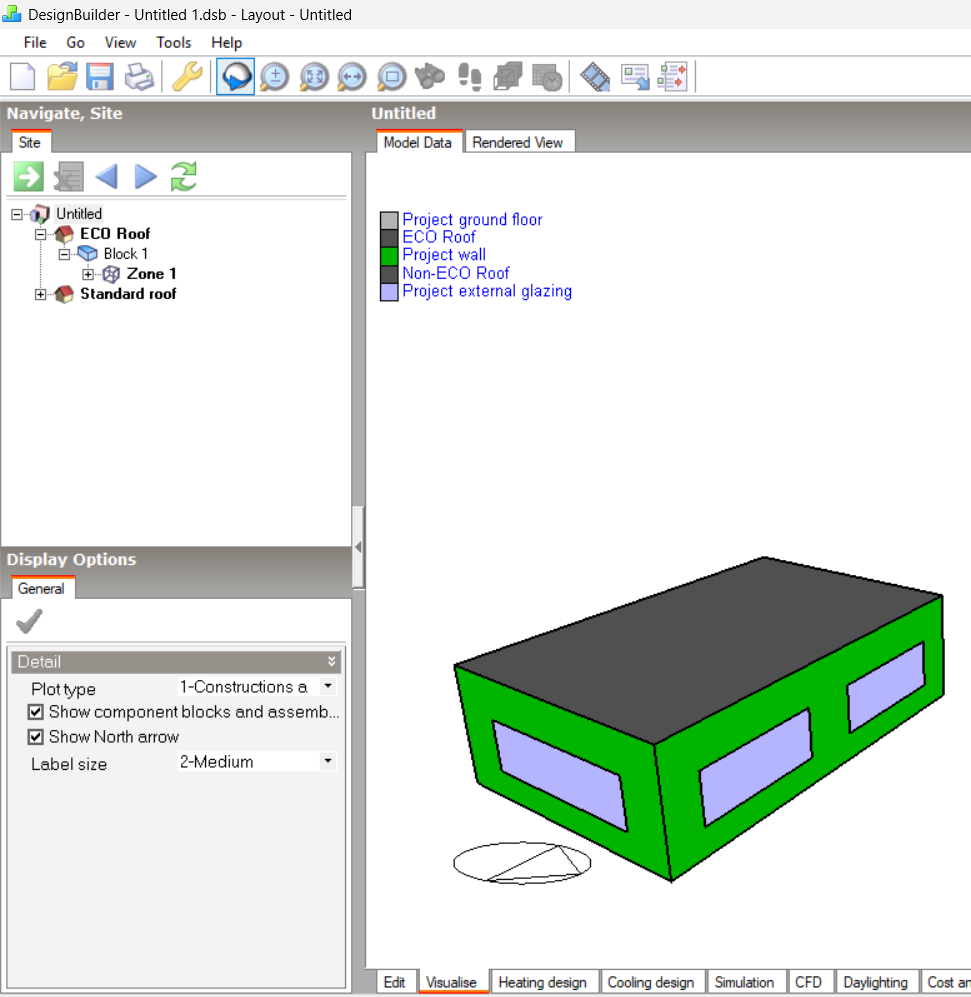Click the report topics icon with red arrows
The image size is (971, 997).
(673, 77)
